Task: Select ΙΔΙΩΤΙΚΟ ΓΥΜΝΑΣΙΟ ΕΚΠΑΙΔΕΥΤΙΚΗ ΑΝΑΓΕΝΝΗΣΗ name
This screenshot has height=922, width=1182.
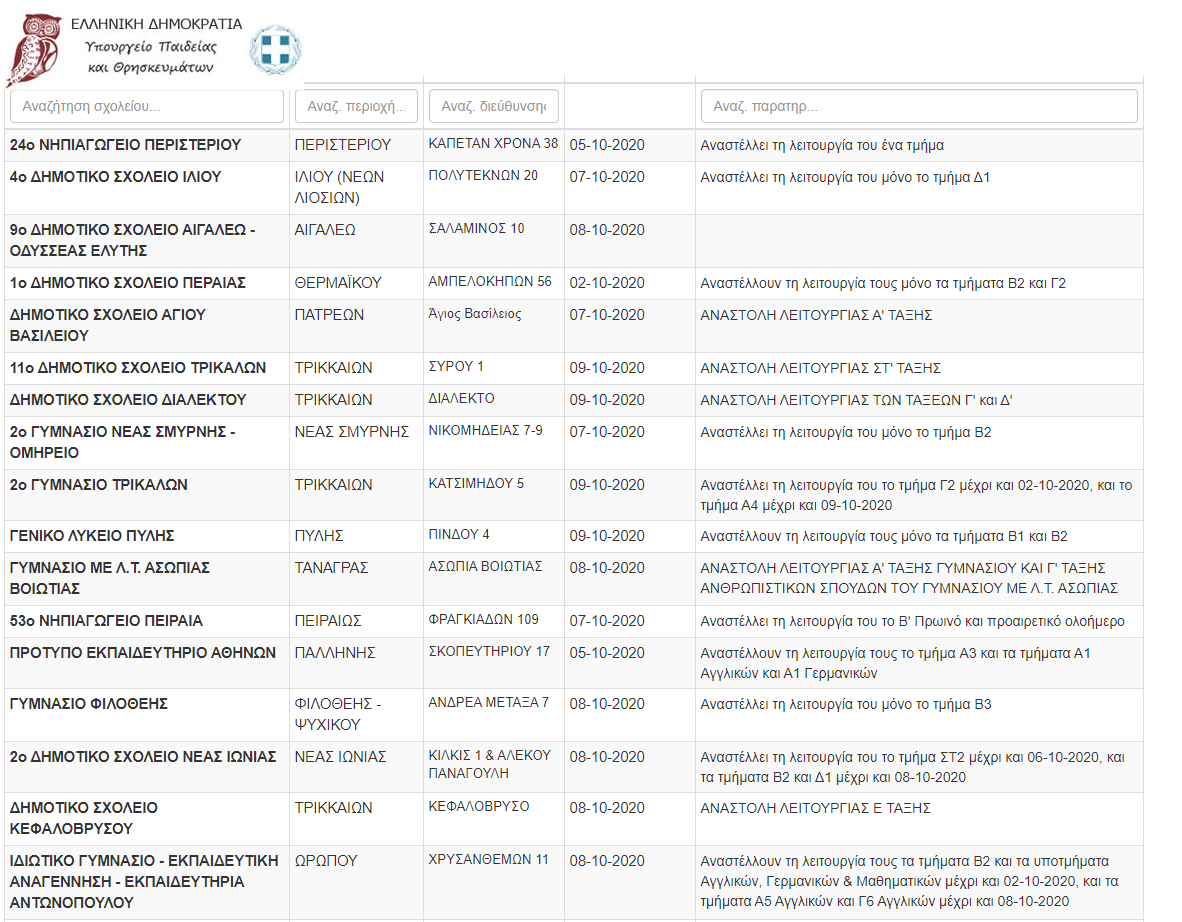Action: coord(144,881)
